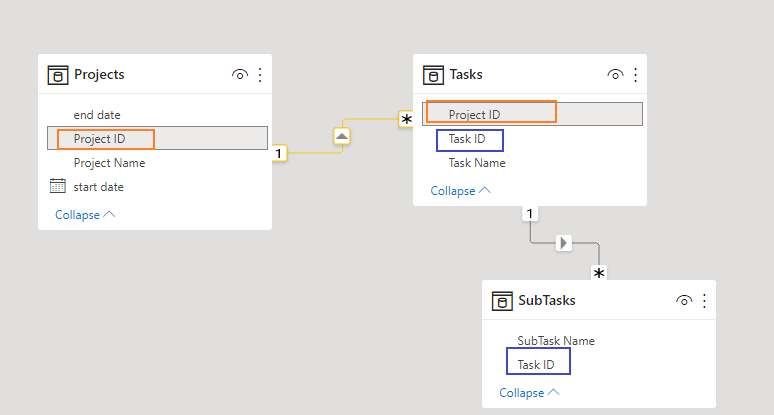Click the SubTasks table title
This screenshot has height=415, width=774.
click(x=547, y=301)
